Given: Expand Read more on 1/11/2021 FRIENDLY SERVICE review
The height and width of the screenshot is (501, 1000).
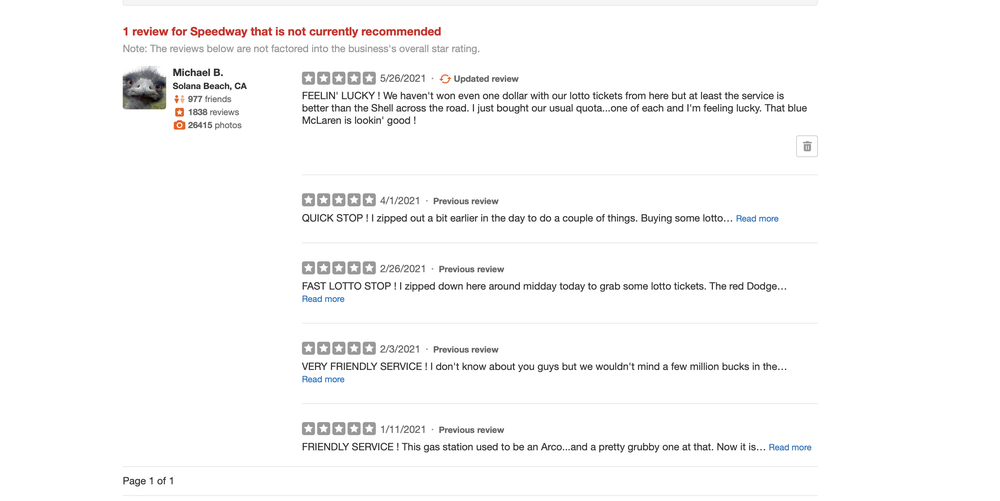Looking at the screenshot, I should pyautogui.click(x=790, y=447).
